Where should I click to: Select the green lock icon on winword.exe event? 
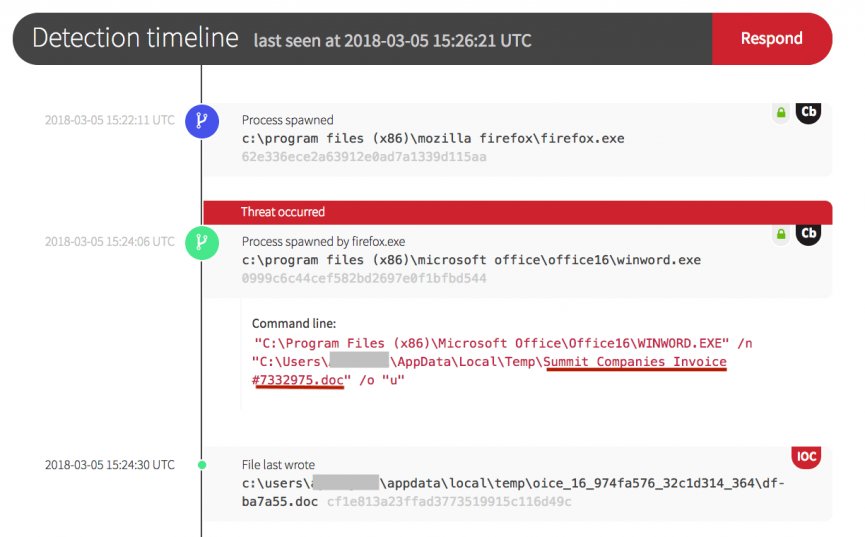pyautogui.click(x=780, y=234)
